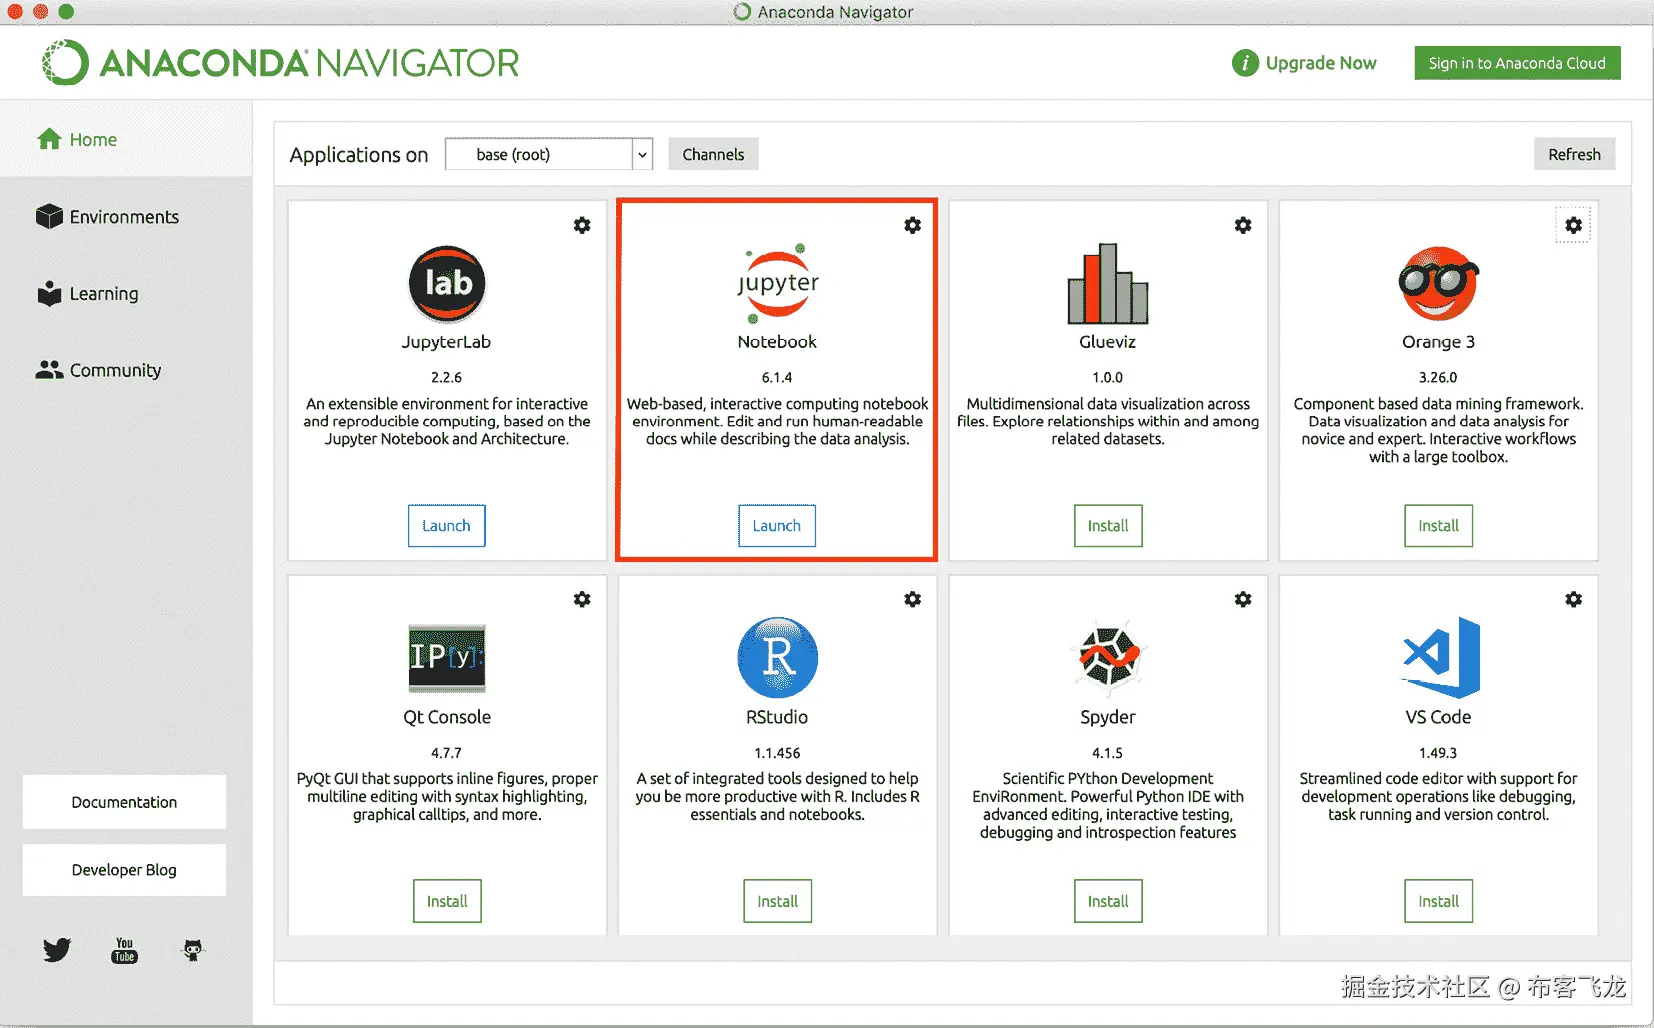Click the RStudio logo icon

pos(777,659)
